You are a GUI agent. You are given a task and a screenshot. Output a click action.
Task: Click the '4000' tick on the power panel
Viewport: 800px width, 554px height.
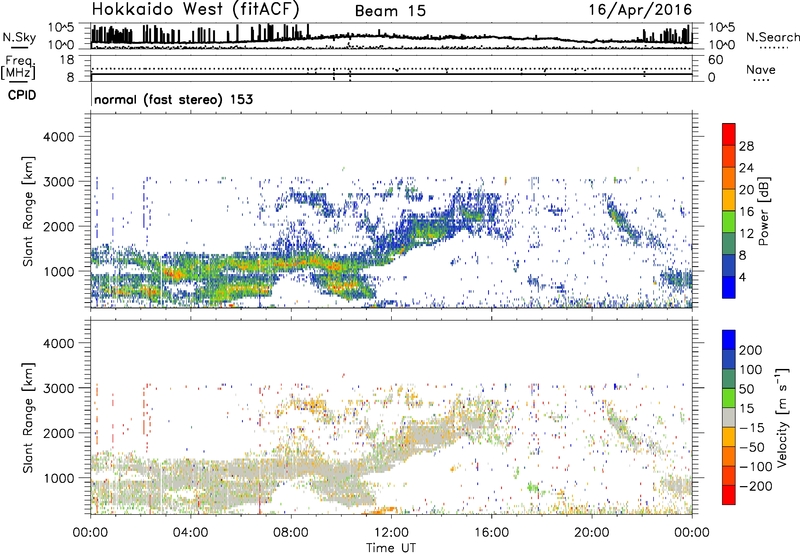pyautogui.click(x=58, y=137)
